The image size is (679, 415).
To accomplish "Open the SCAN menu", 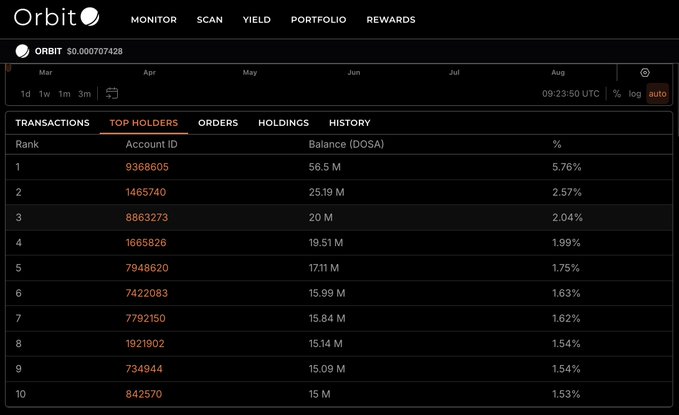I will tap(210, 19).
